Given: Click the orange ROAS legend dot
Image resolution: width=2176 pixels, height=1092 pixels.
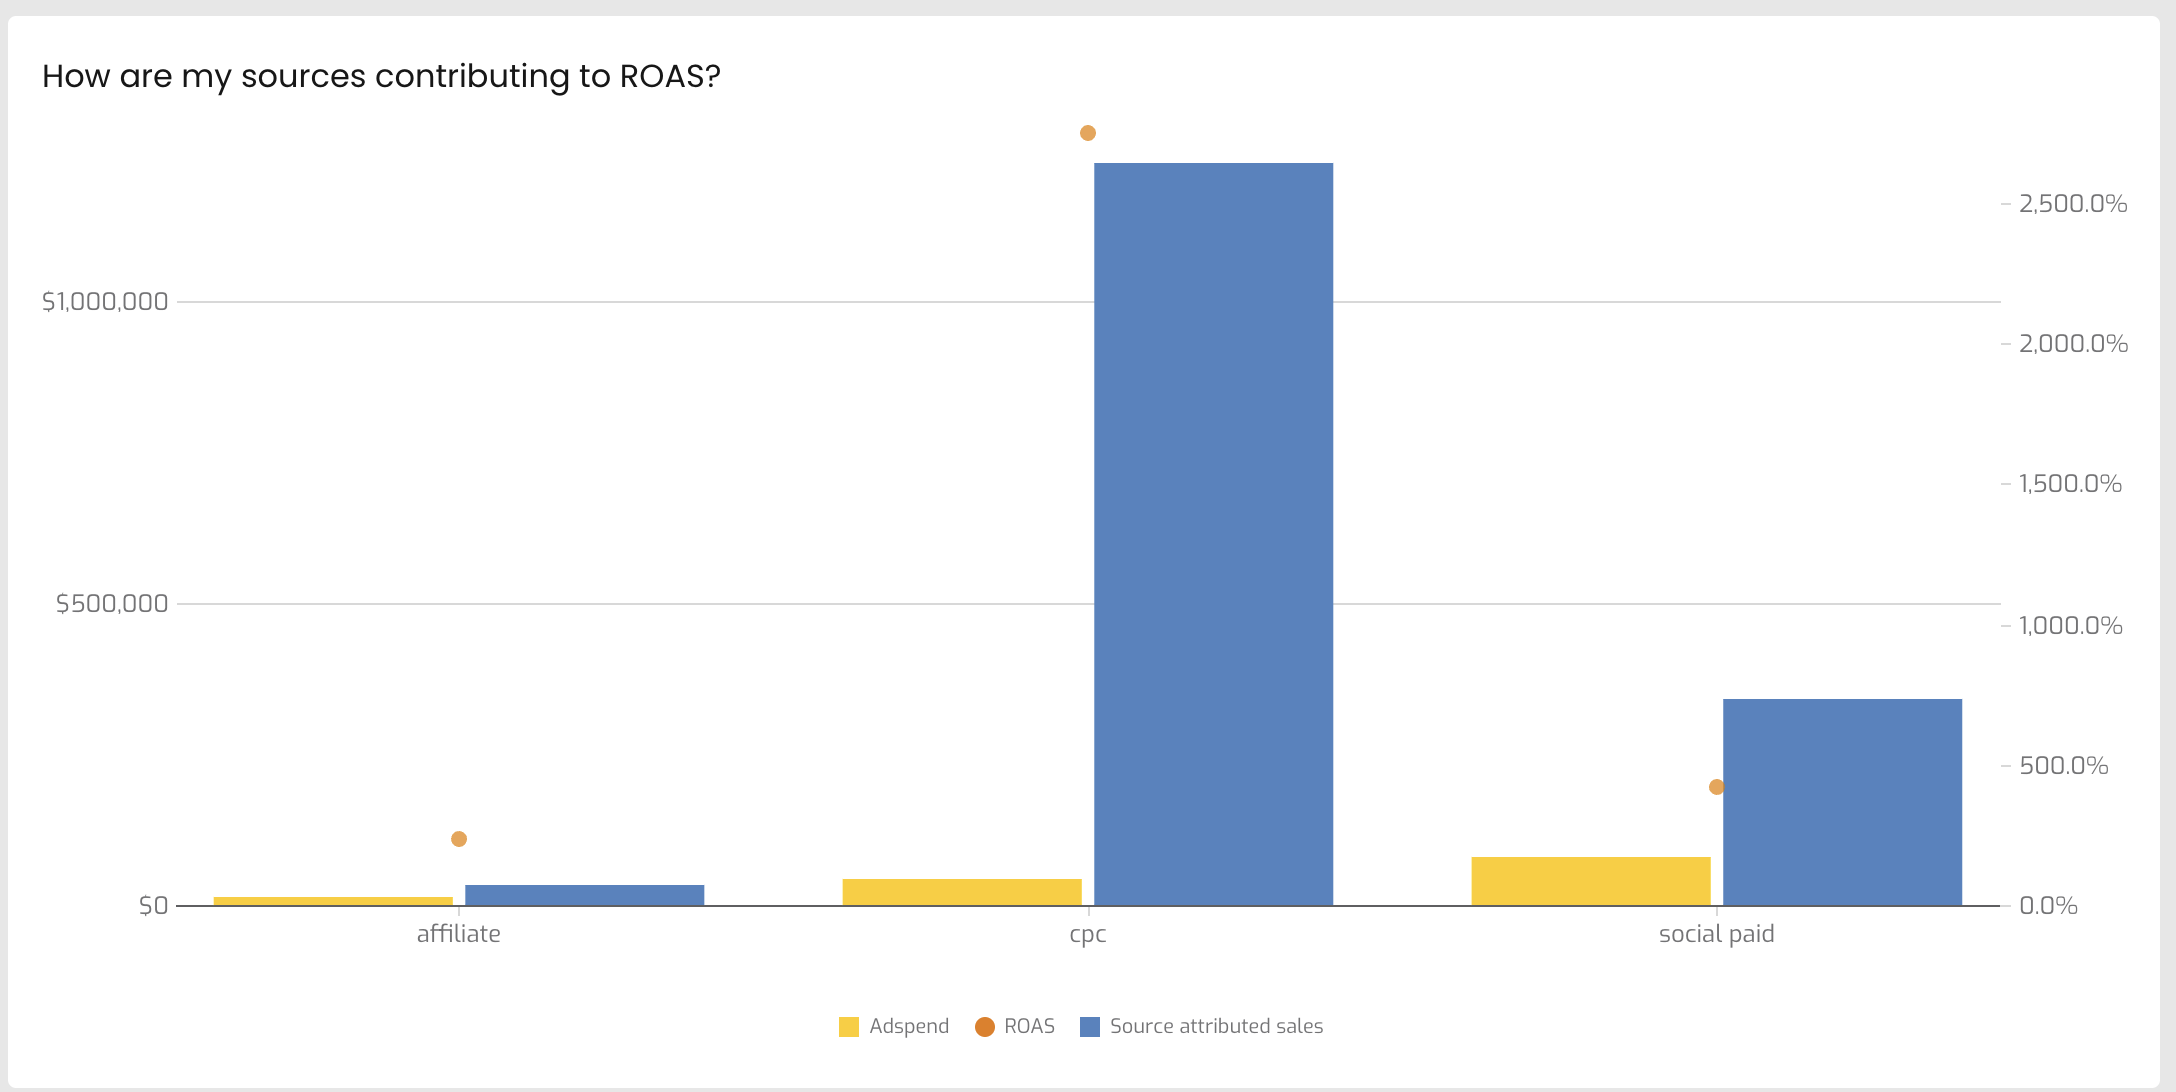Looking at the screenshot, I should coord(985,1027).
